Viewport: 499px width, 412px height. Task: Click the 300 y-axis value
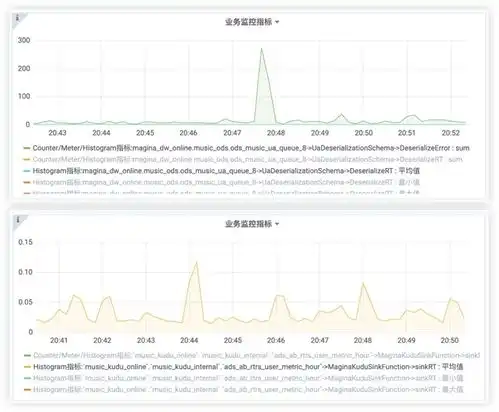pos(24,40)
